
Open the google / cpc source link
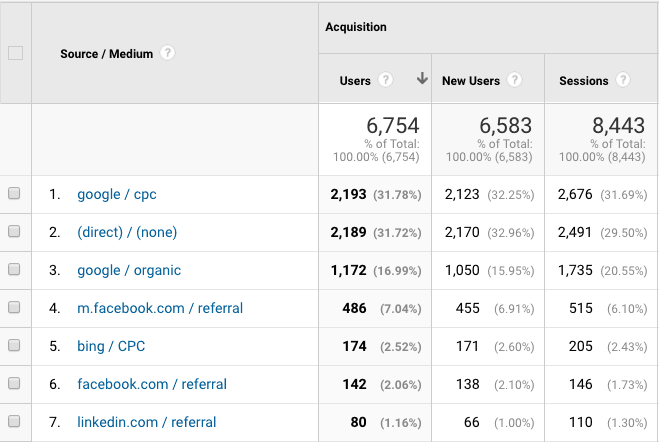pos(117,194)
